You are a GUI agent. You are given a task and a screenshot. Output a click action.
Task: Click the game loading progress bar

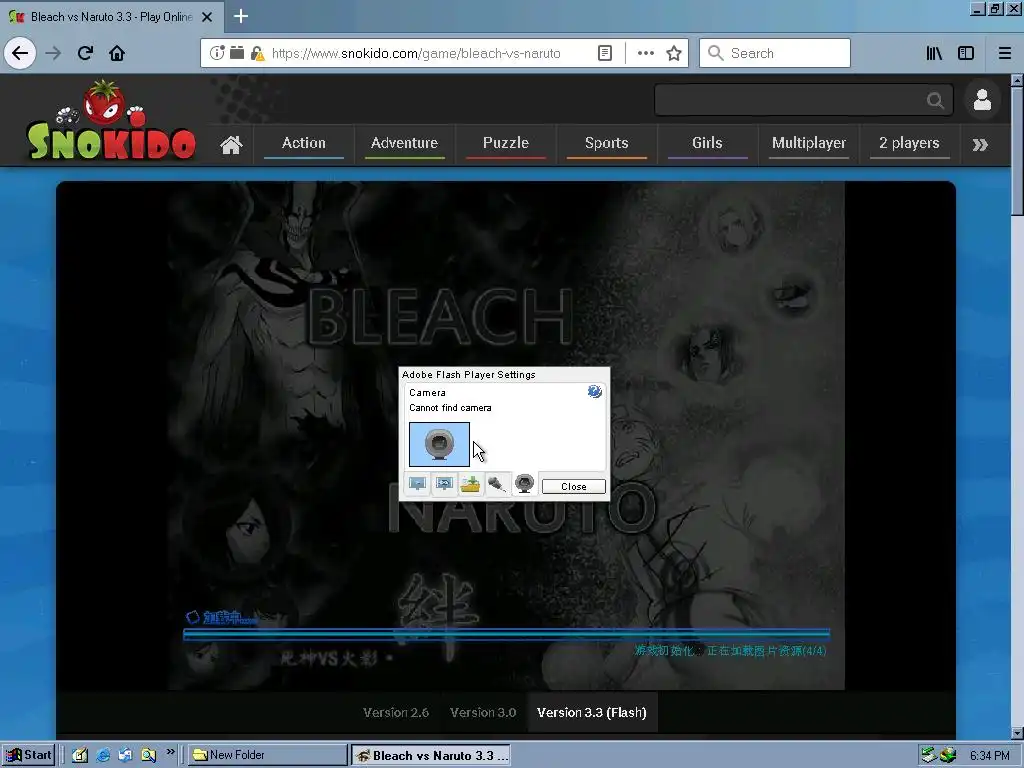507,634
